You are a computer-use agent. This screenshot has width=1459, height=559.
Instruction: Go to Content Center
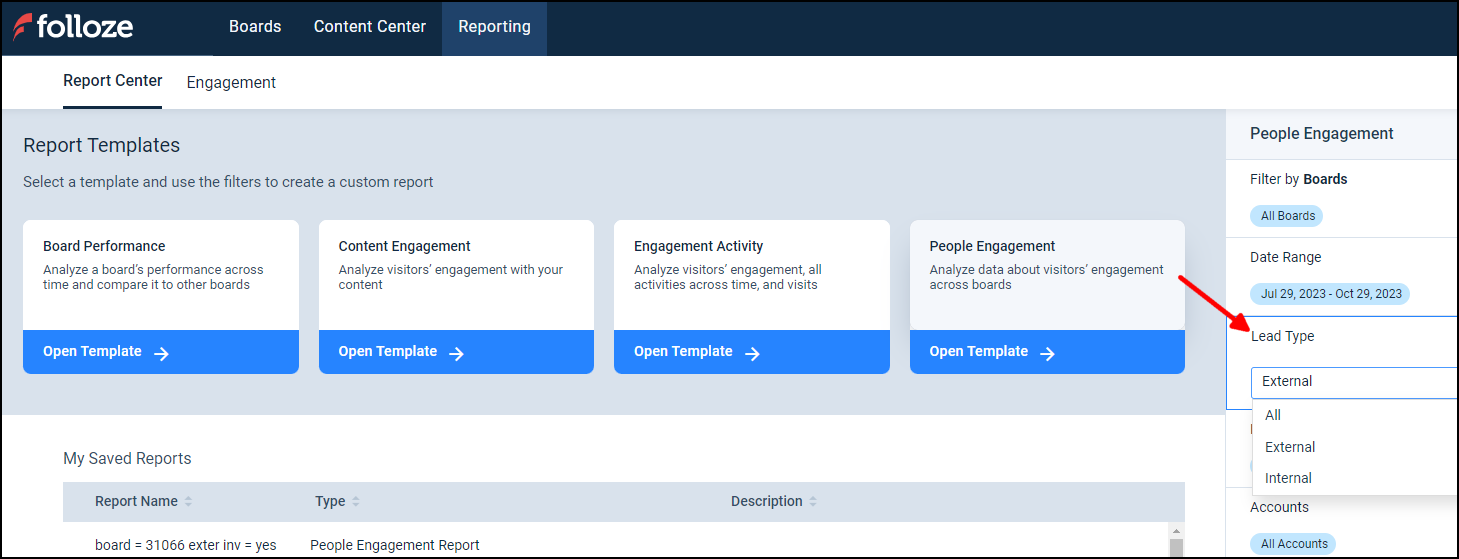coord(370,27)
